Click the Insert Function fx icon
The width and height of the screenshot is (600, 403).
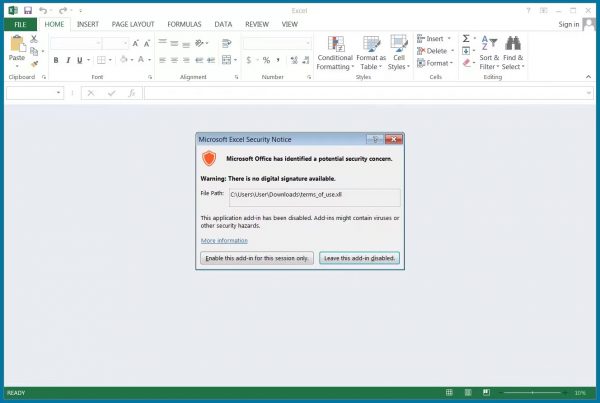[132, 93]
